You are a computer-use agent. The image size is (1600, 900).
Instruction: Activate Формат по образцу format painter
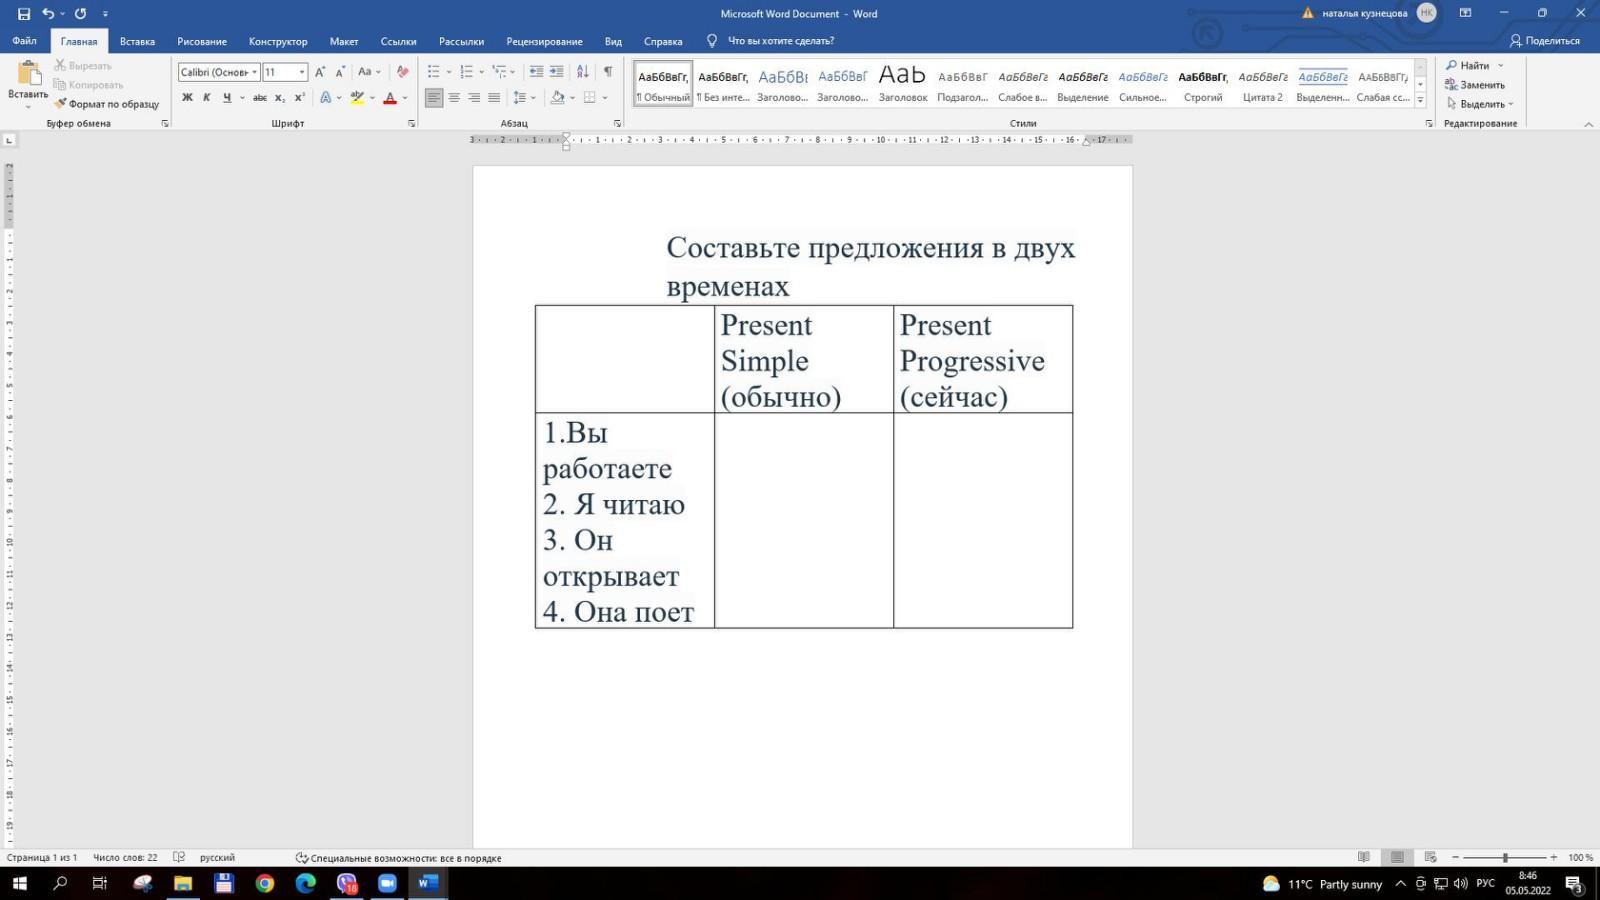tap(107, 104)
